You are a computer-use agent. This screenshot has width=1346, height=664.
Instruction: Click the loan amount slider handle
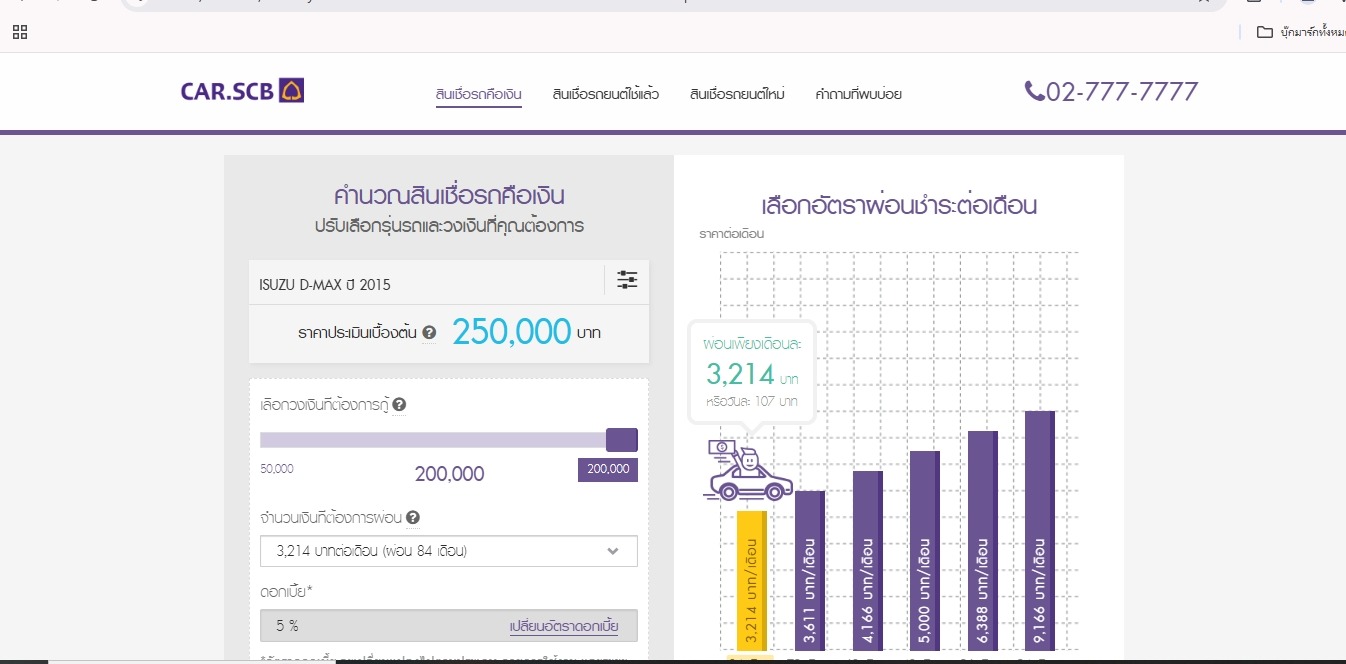click(622, 440)
